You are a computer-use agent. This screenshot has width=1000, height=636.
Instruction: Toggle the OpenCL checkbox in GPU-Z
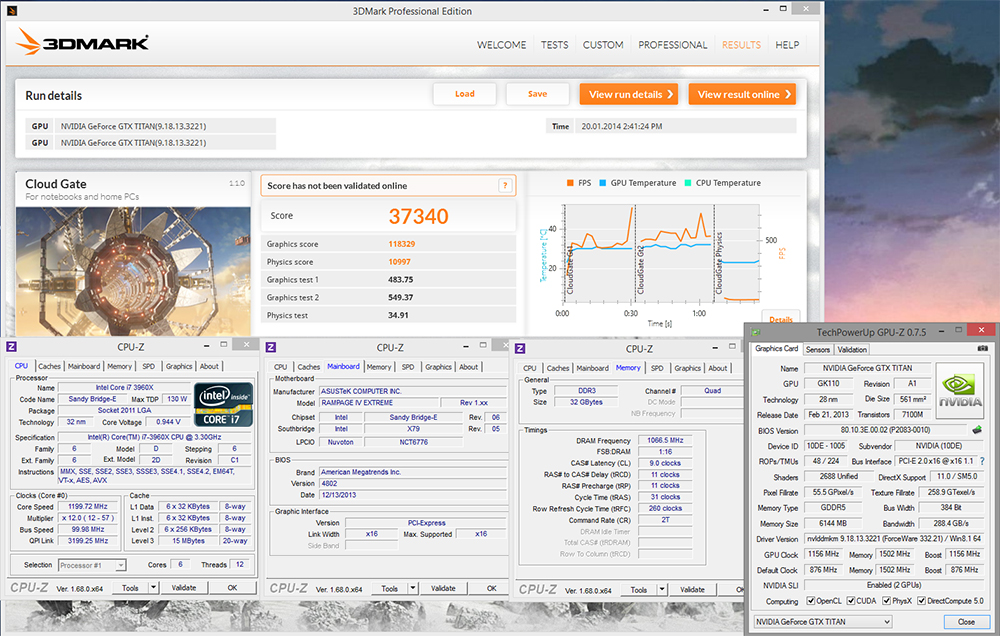pyautogui.click(x=811, y=601)
